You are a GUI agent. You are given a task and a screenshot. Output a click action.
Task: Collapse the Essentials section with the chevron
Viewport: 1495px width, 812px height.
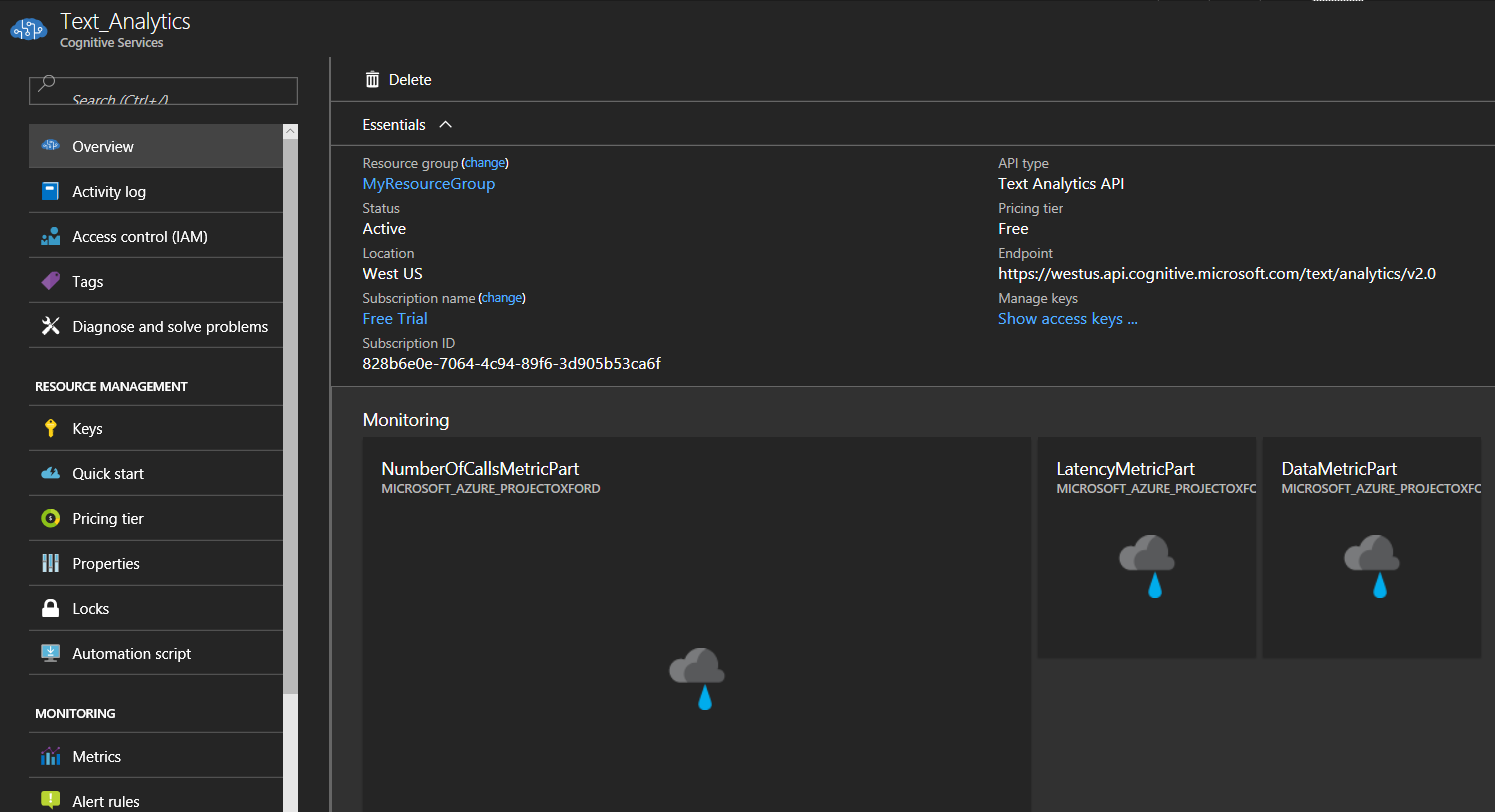446,124
